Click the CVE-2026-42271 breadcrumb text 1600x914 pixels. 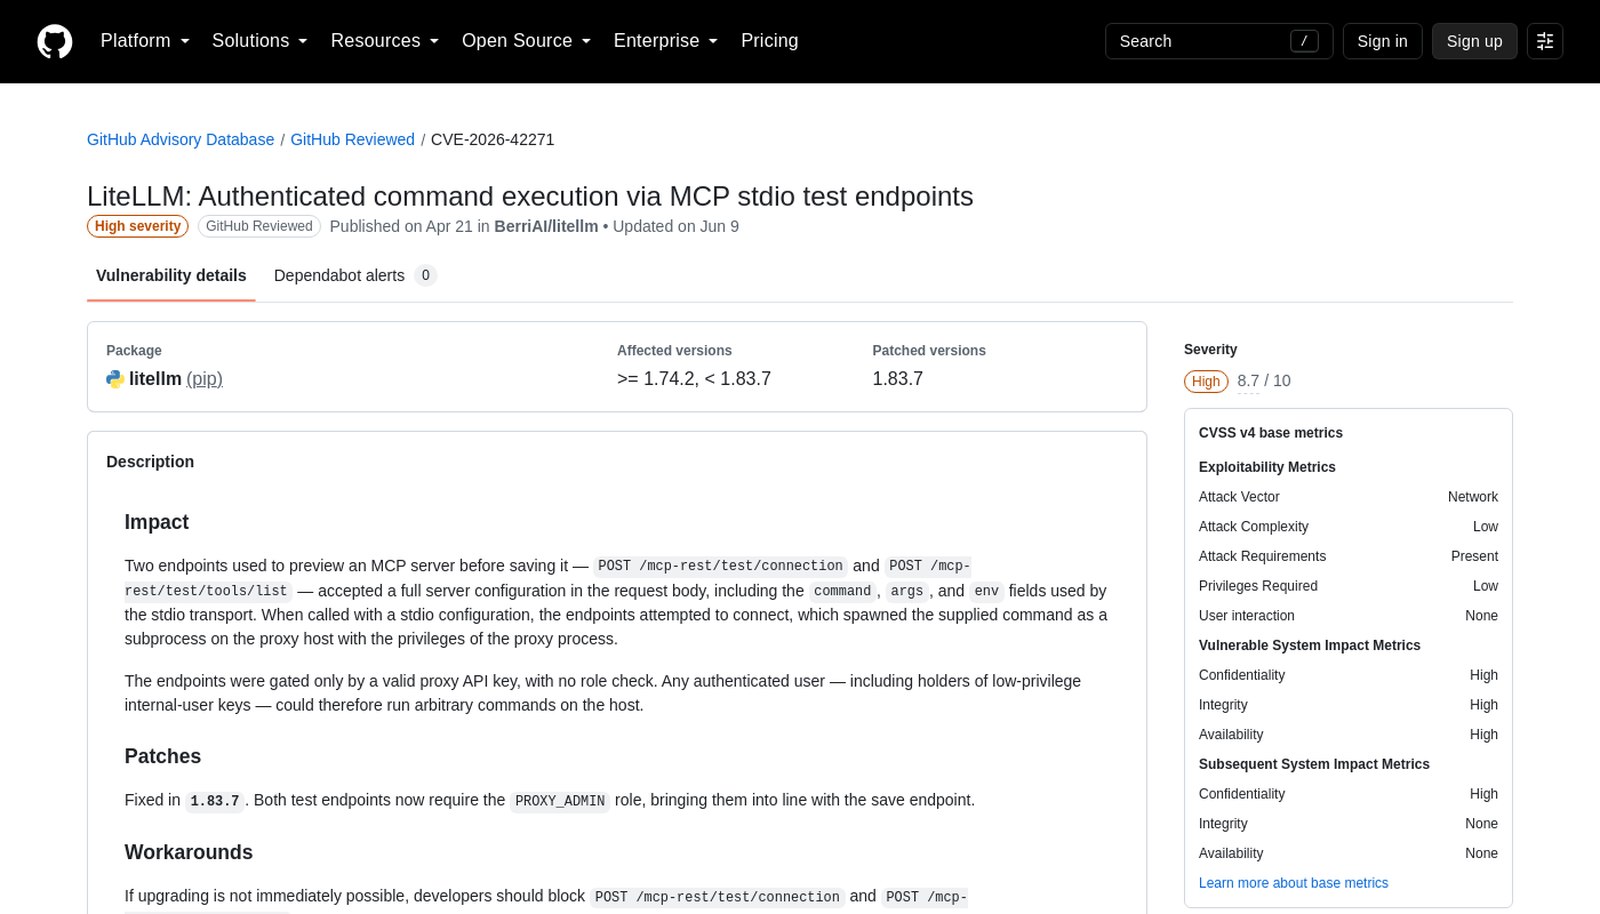pyautogui.click(x=492, y=139)
